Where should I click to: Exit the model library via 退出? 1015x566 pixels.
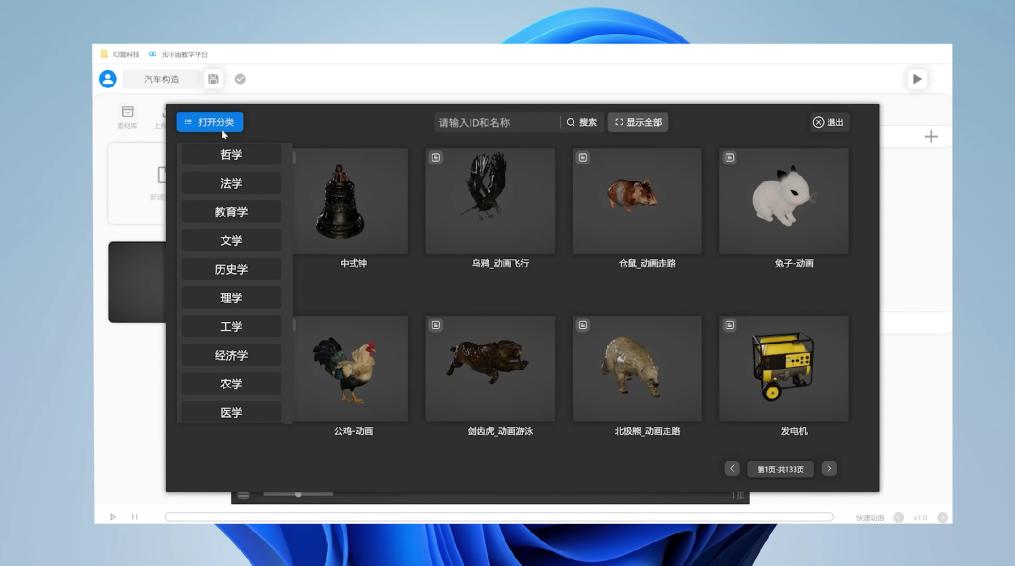829,122
